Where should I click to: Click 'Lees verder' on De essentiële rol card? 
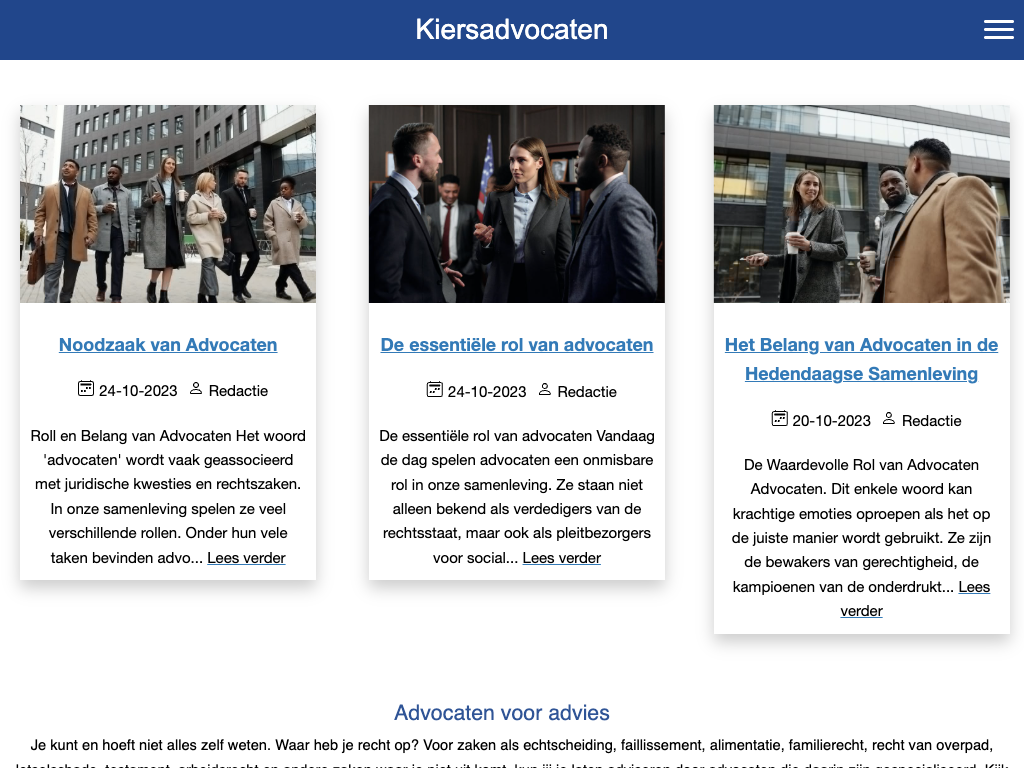[x=561, y=558]
